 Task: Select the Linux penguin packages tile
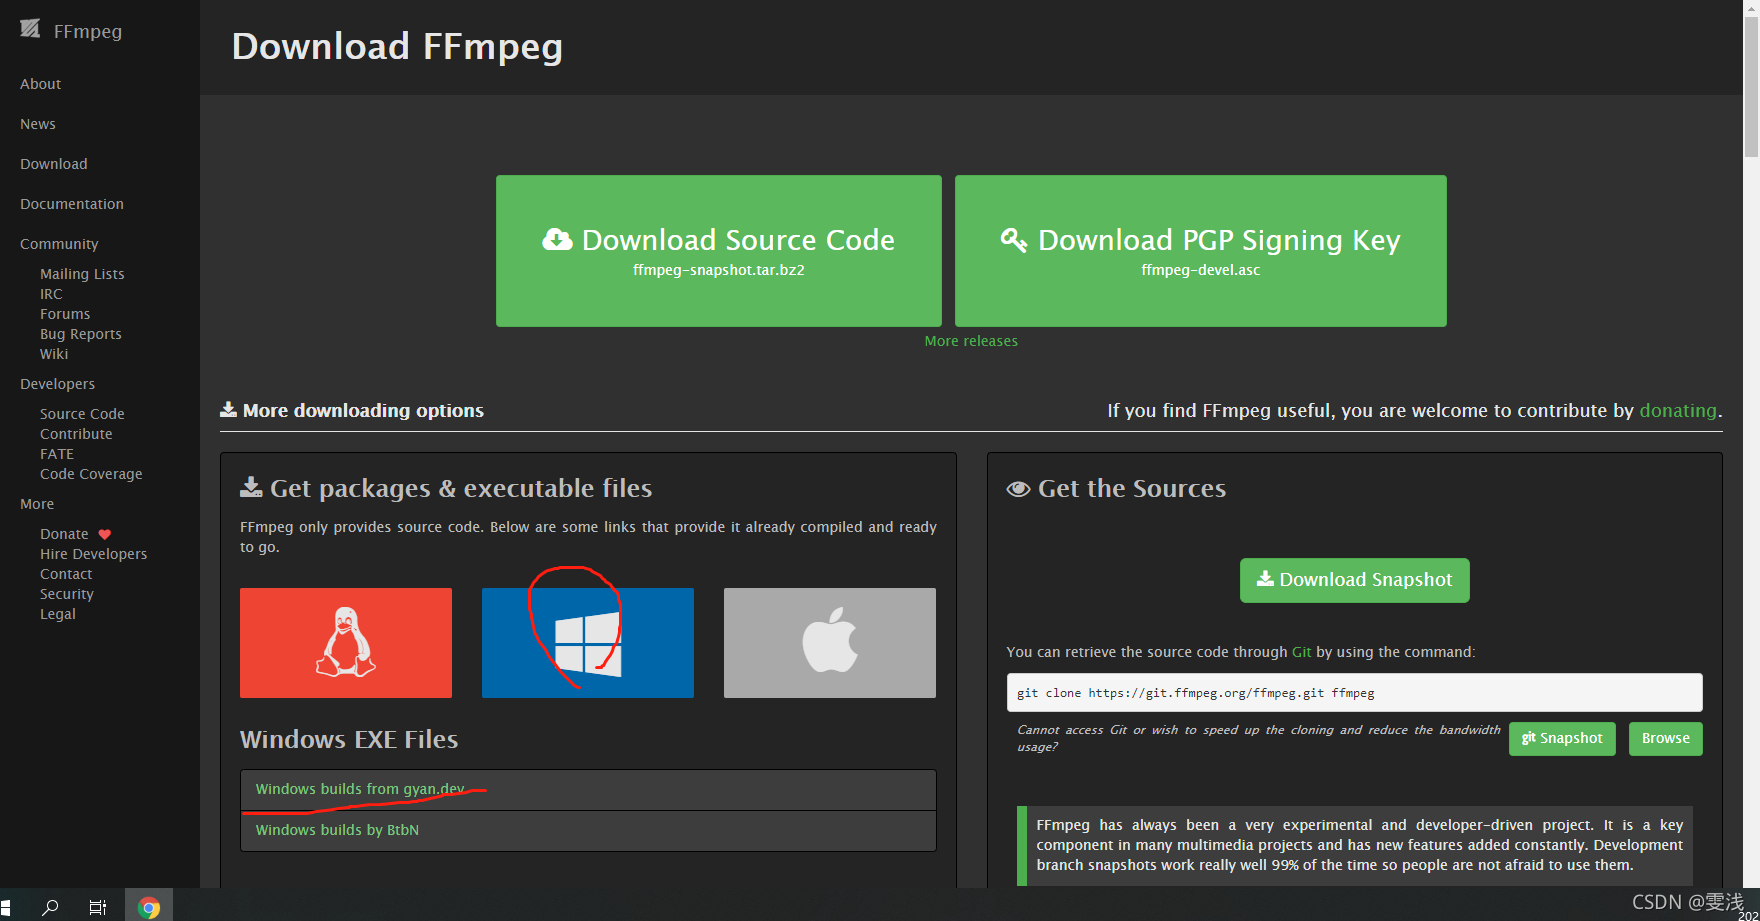coord(346,643)
